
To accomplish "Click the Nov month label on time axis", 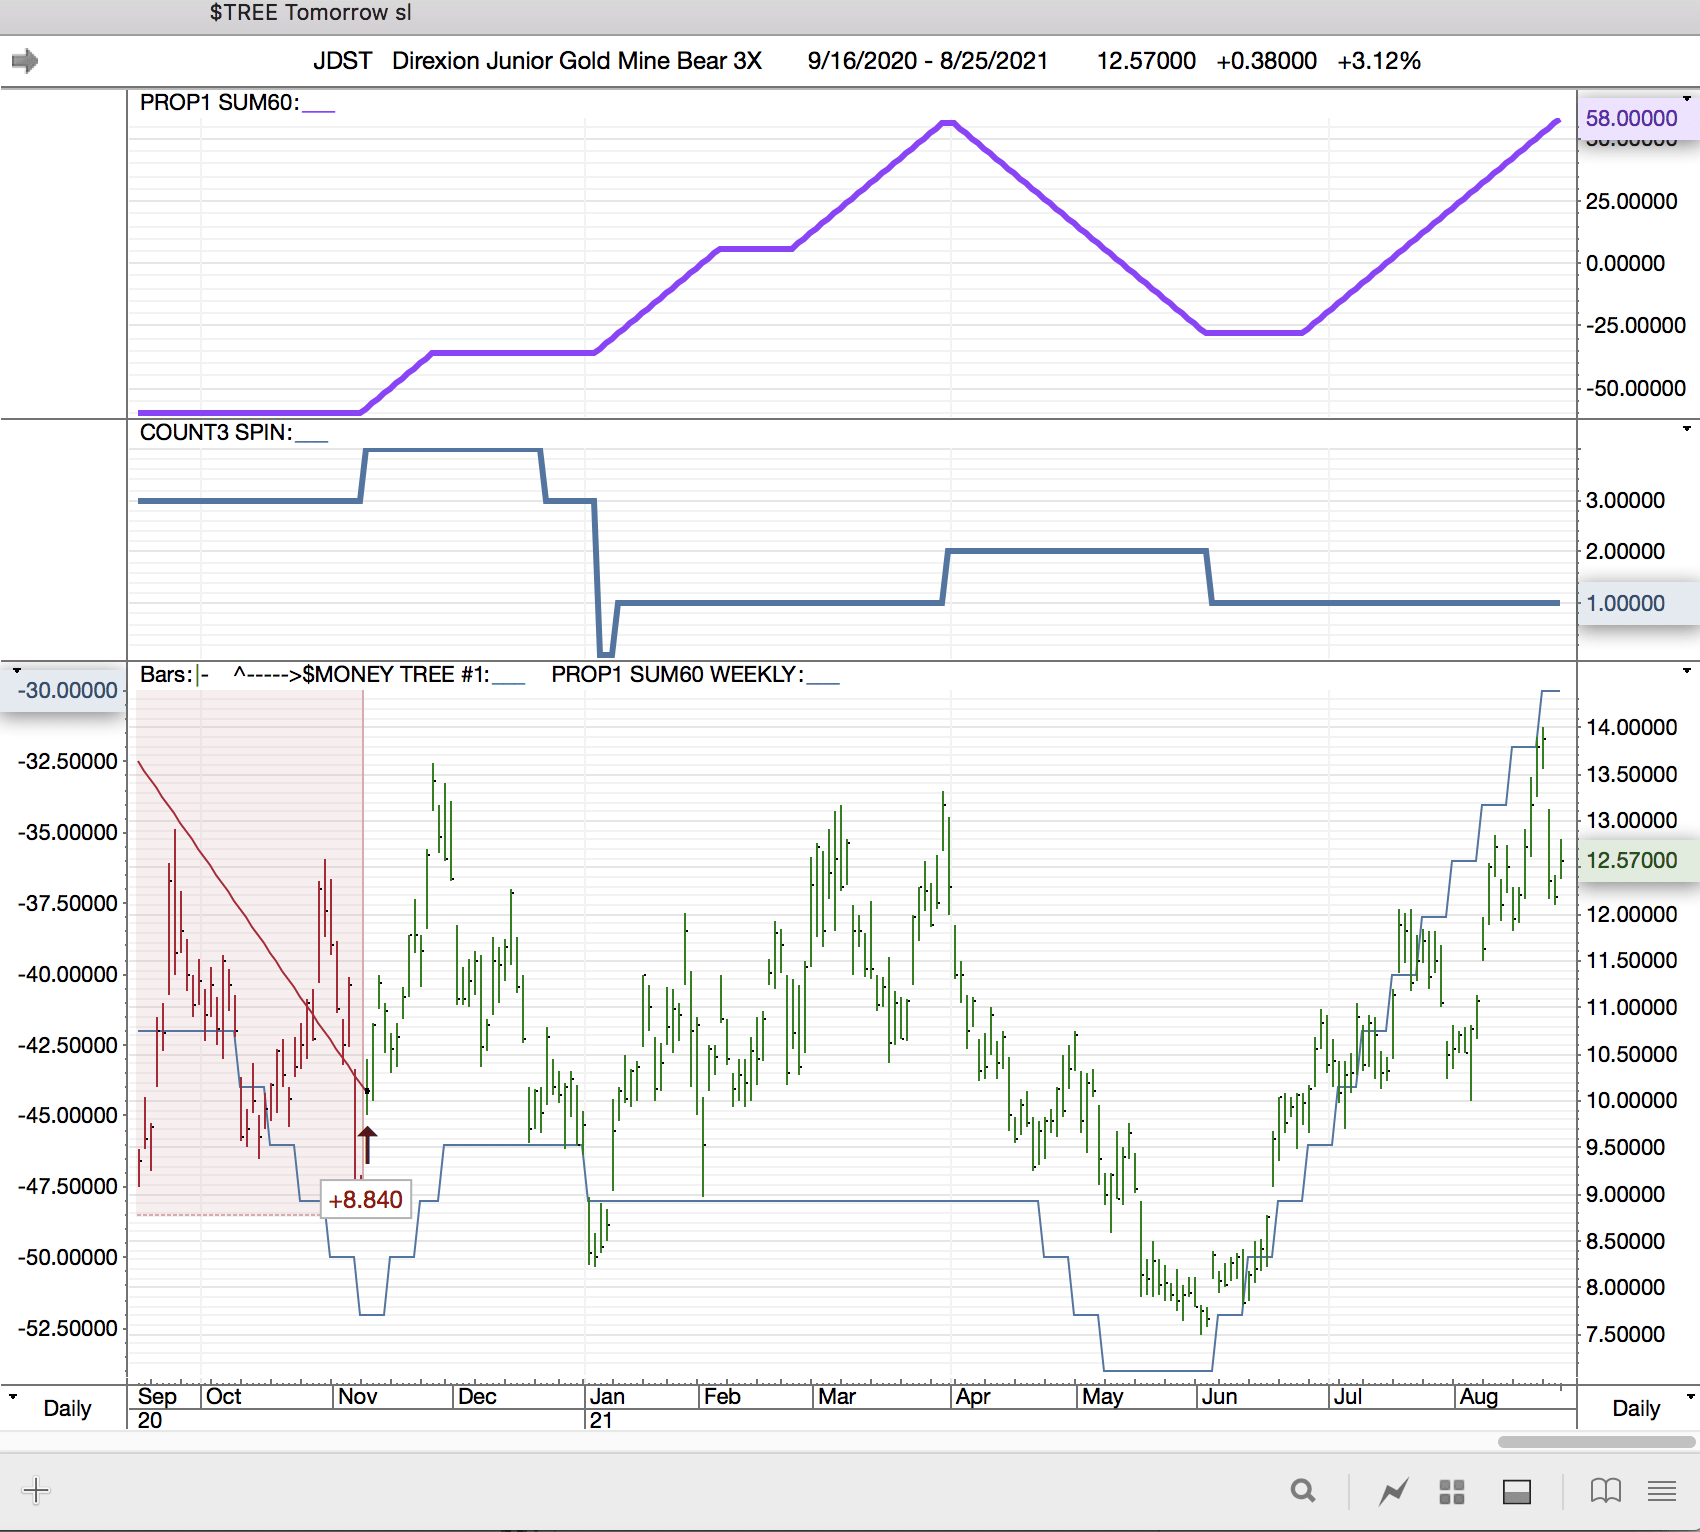I will [x=357, y=1397].
